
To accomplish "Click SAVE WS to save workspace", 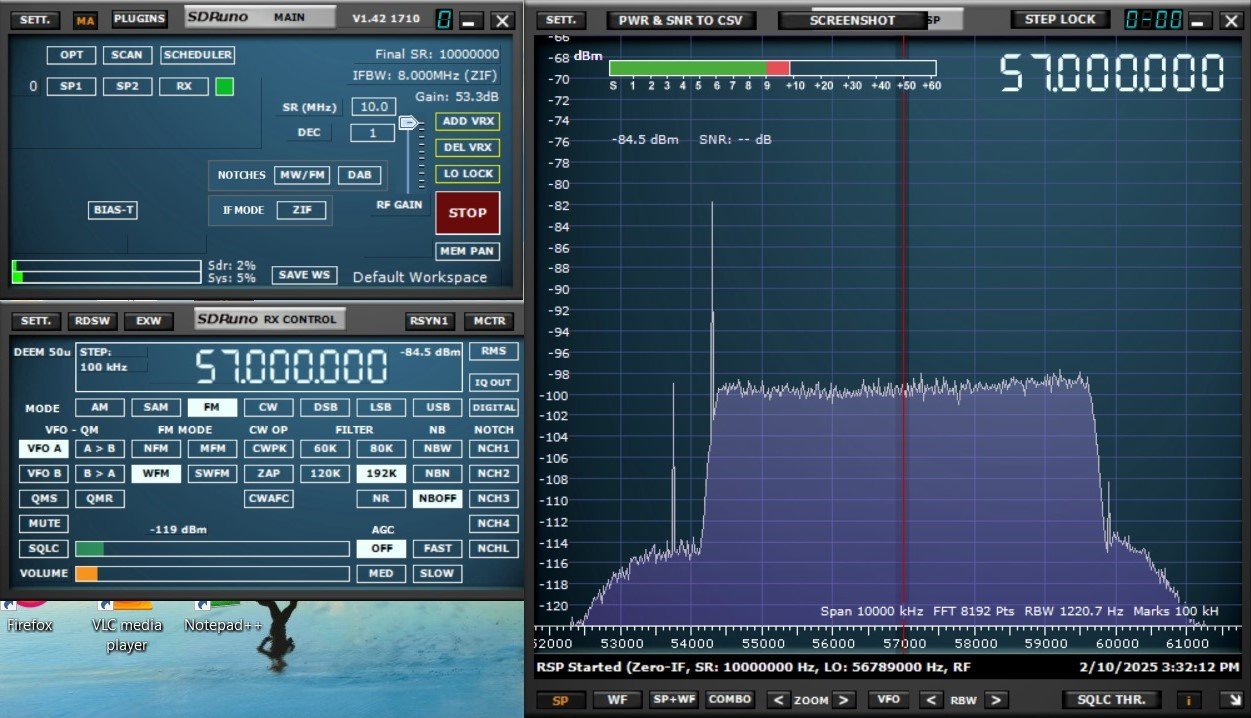I will [304, 275].
